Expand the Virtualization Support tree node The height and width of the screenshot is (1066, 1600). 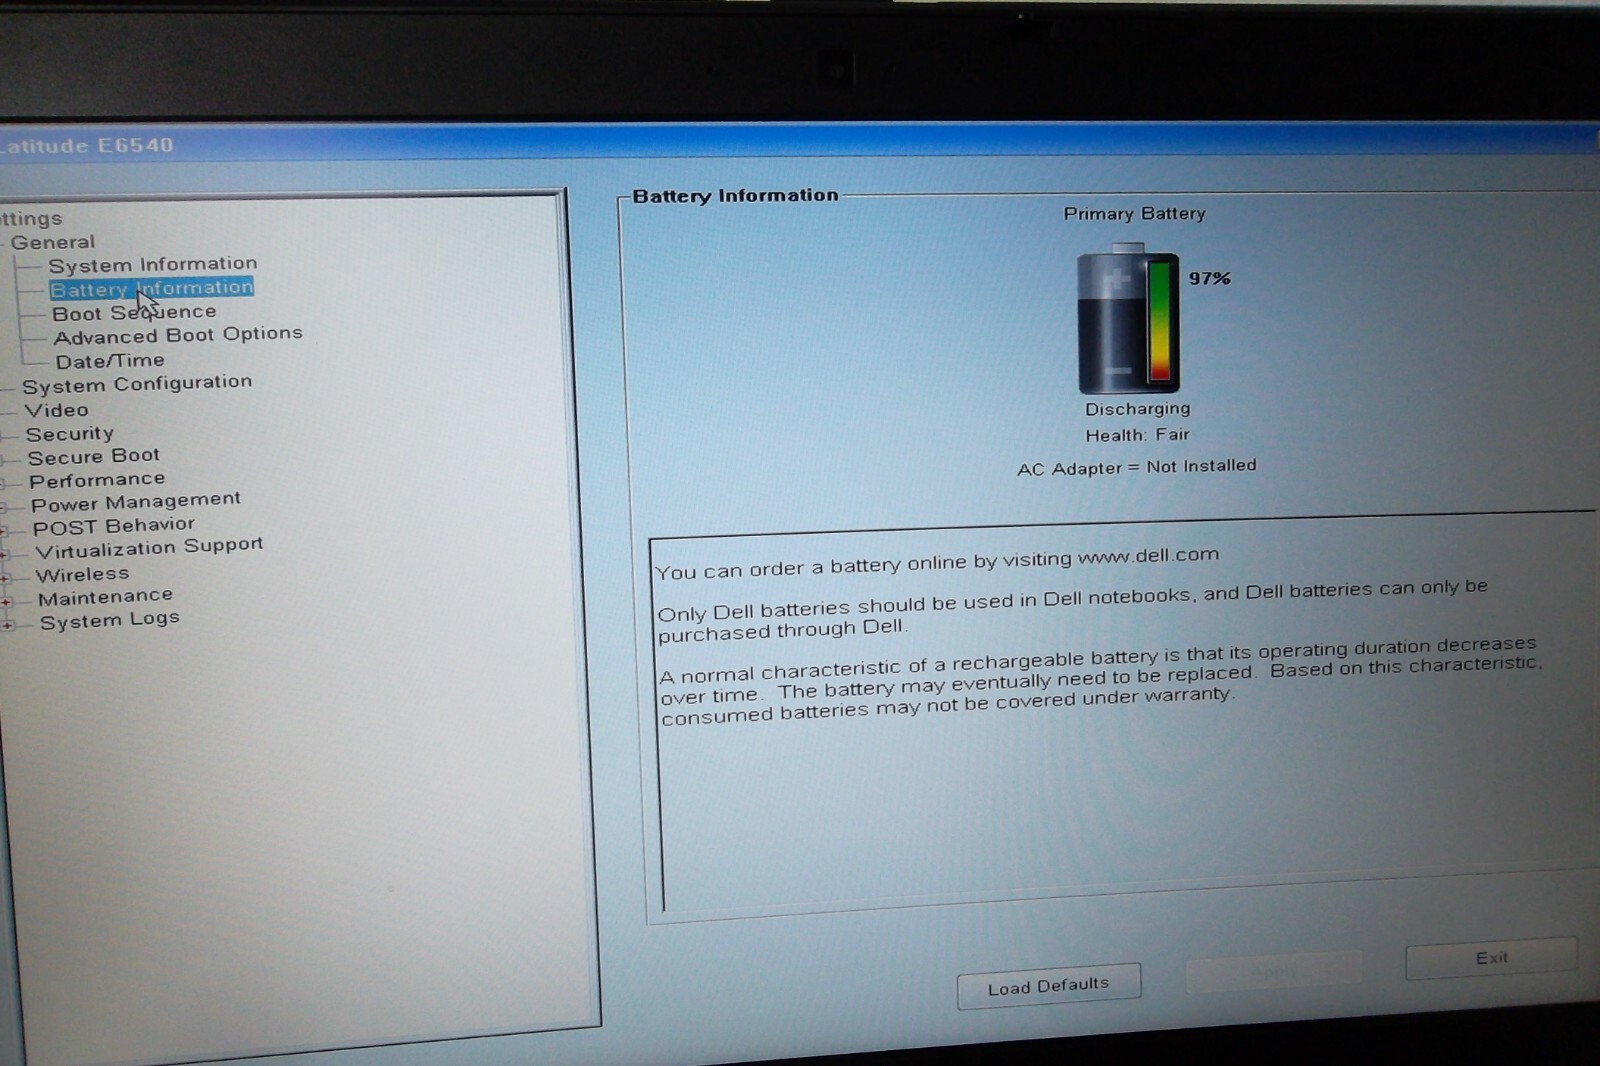[x=5, y=553]
